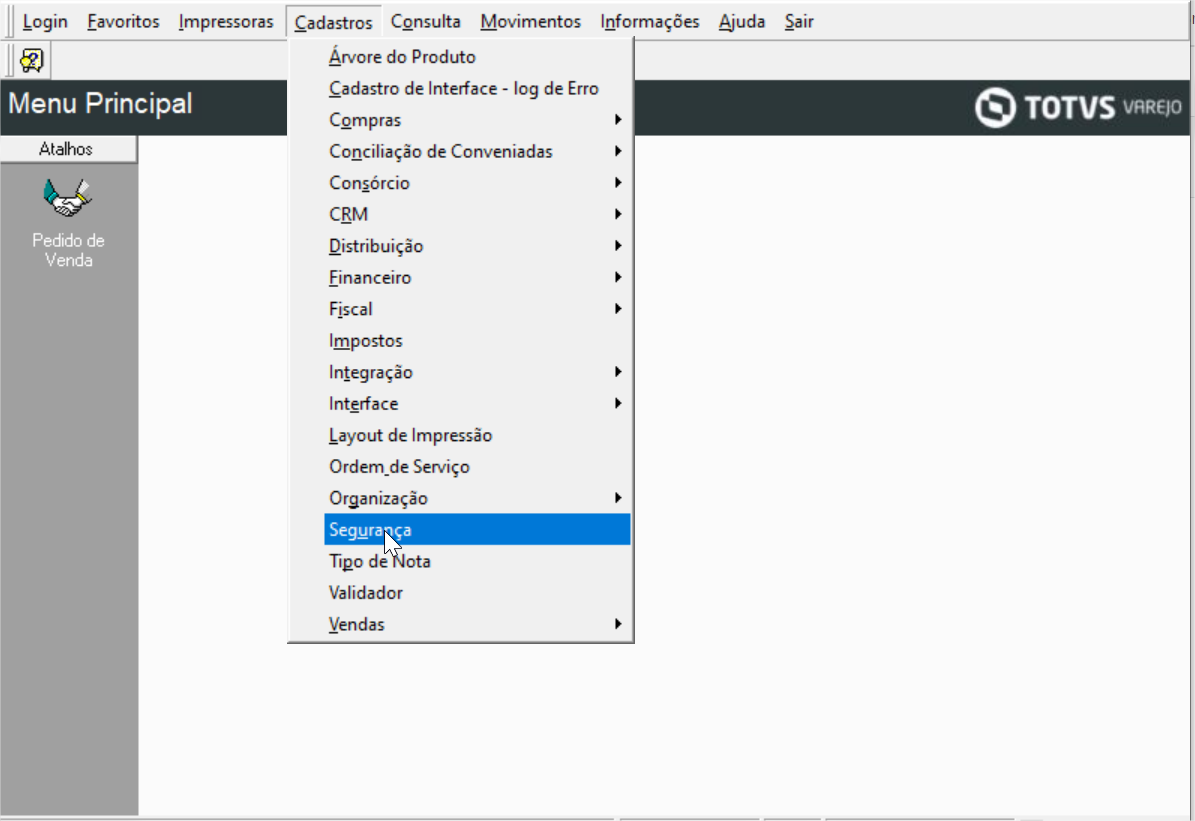Open the Login menu
The width and height of the screenshot is (1195, 821).
(x=45, y=21)
